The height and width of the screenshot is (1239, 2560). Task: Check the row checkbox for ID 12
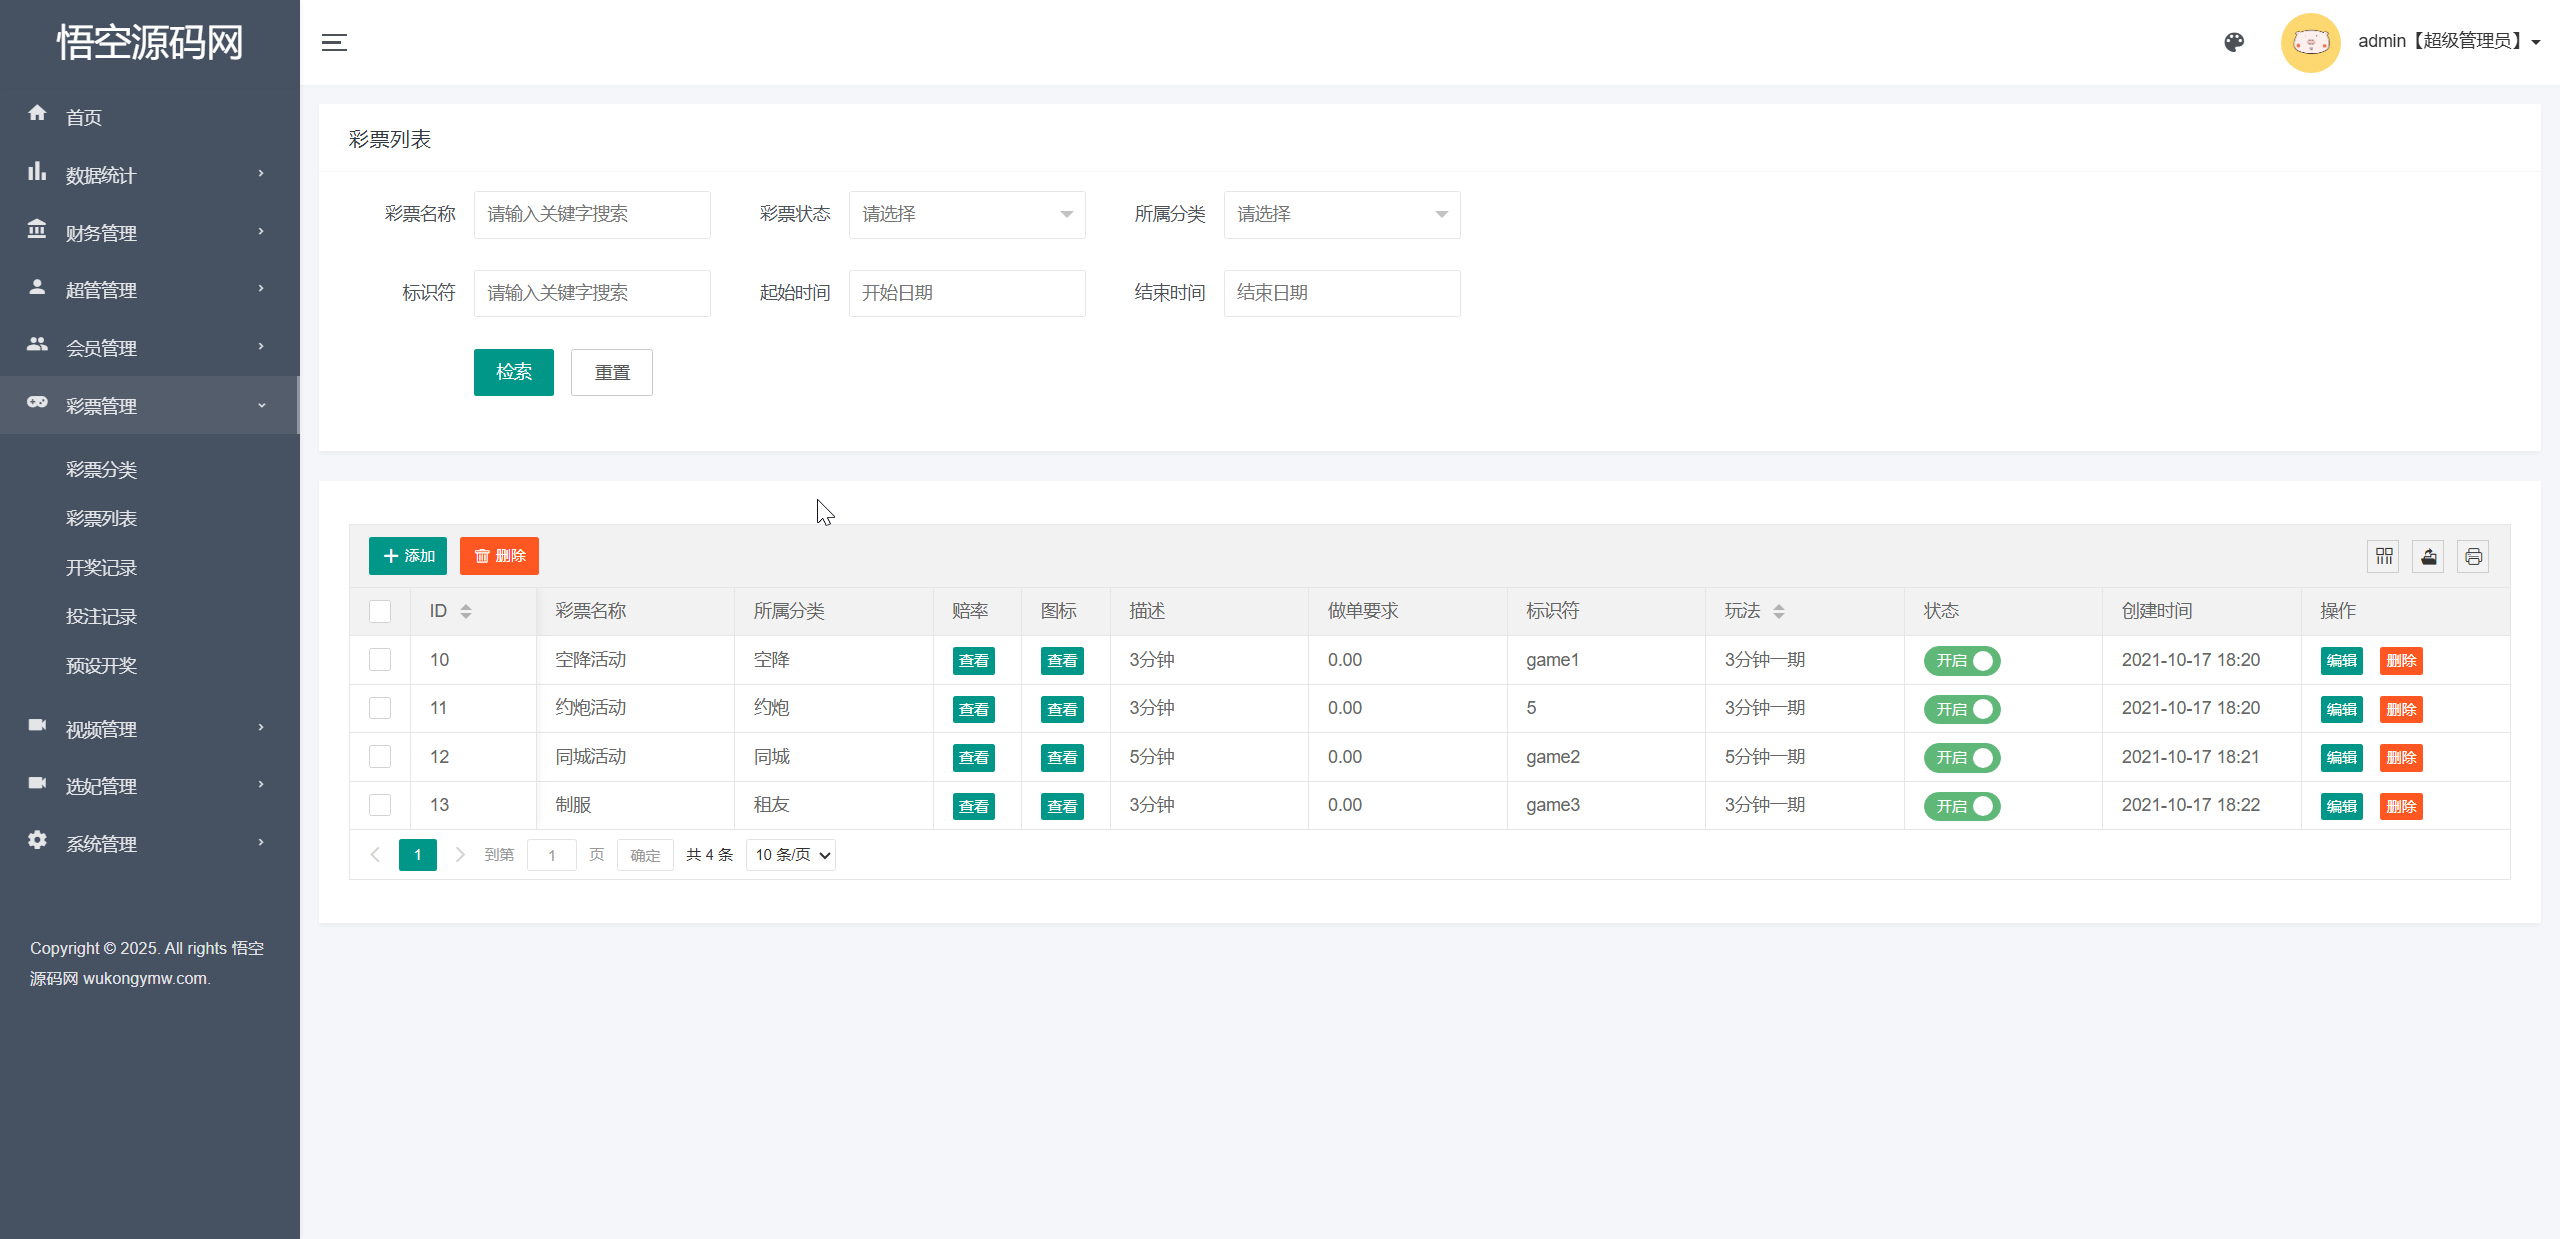pos(380,757)
